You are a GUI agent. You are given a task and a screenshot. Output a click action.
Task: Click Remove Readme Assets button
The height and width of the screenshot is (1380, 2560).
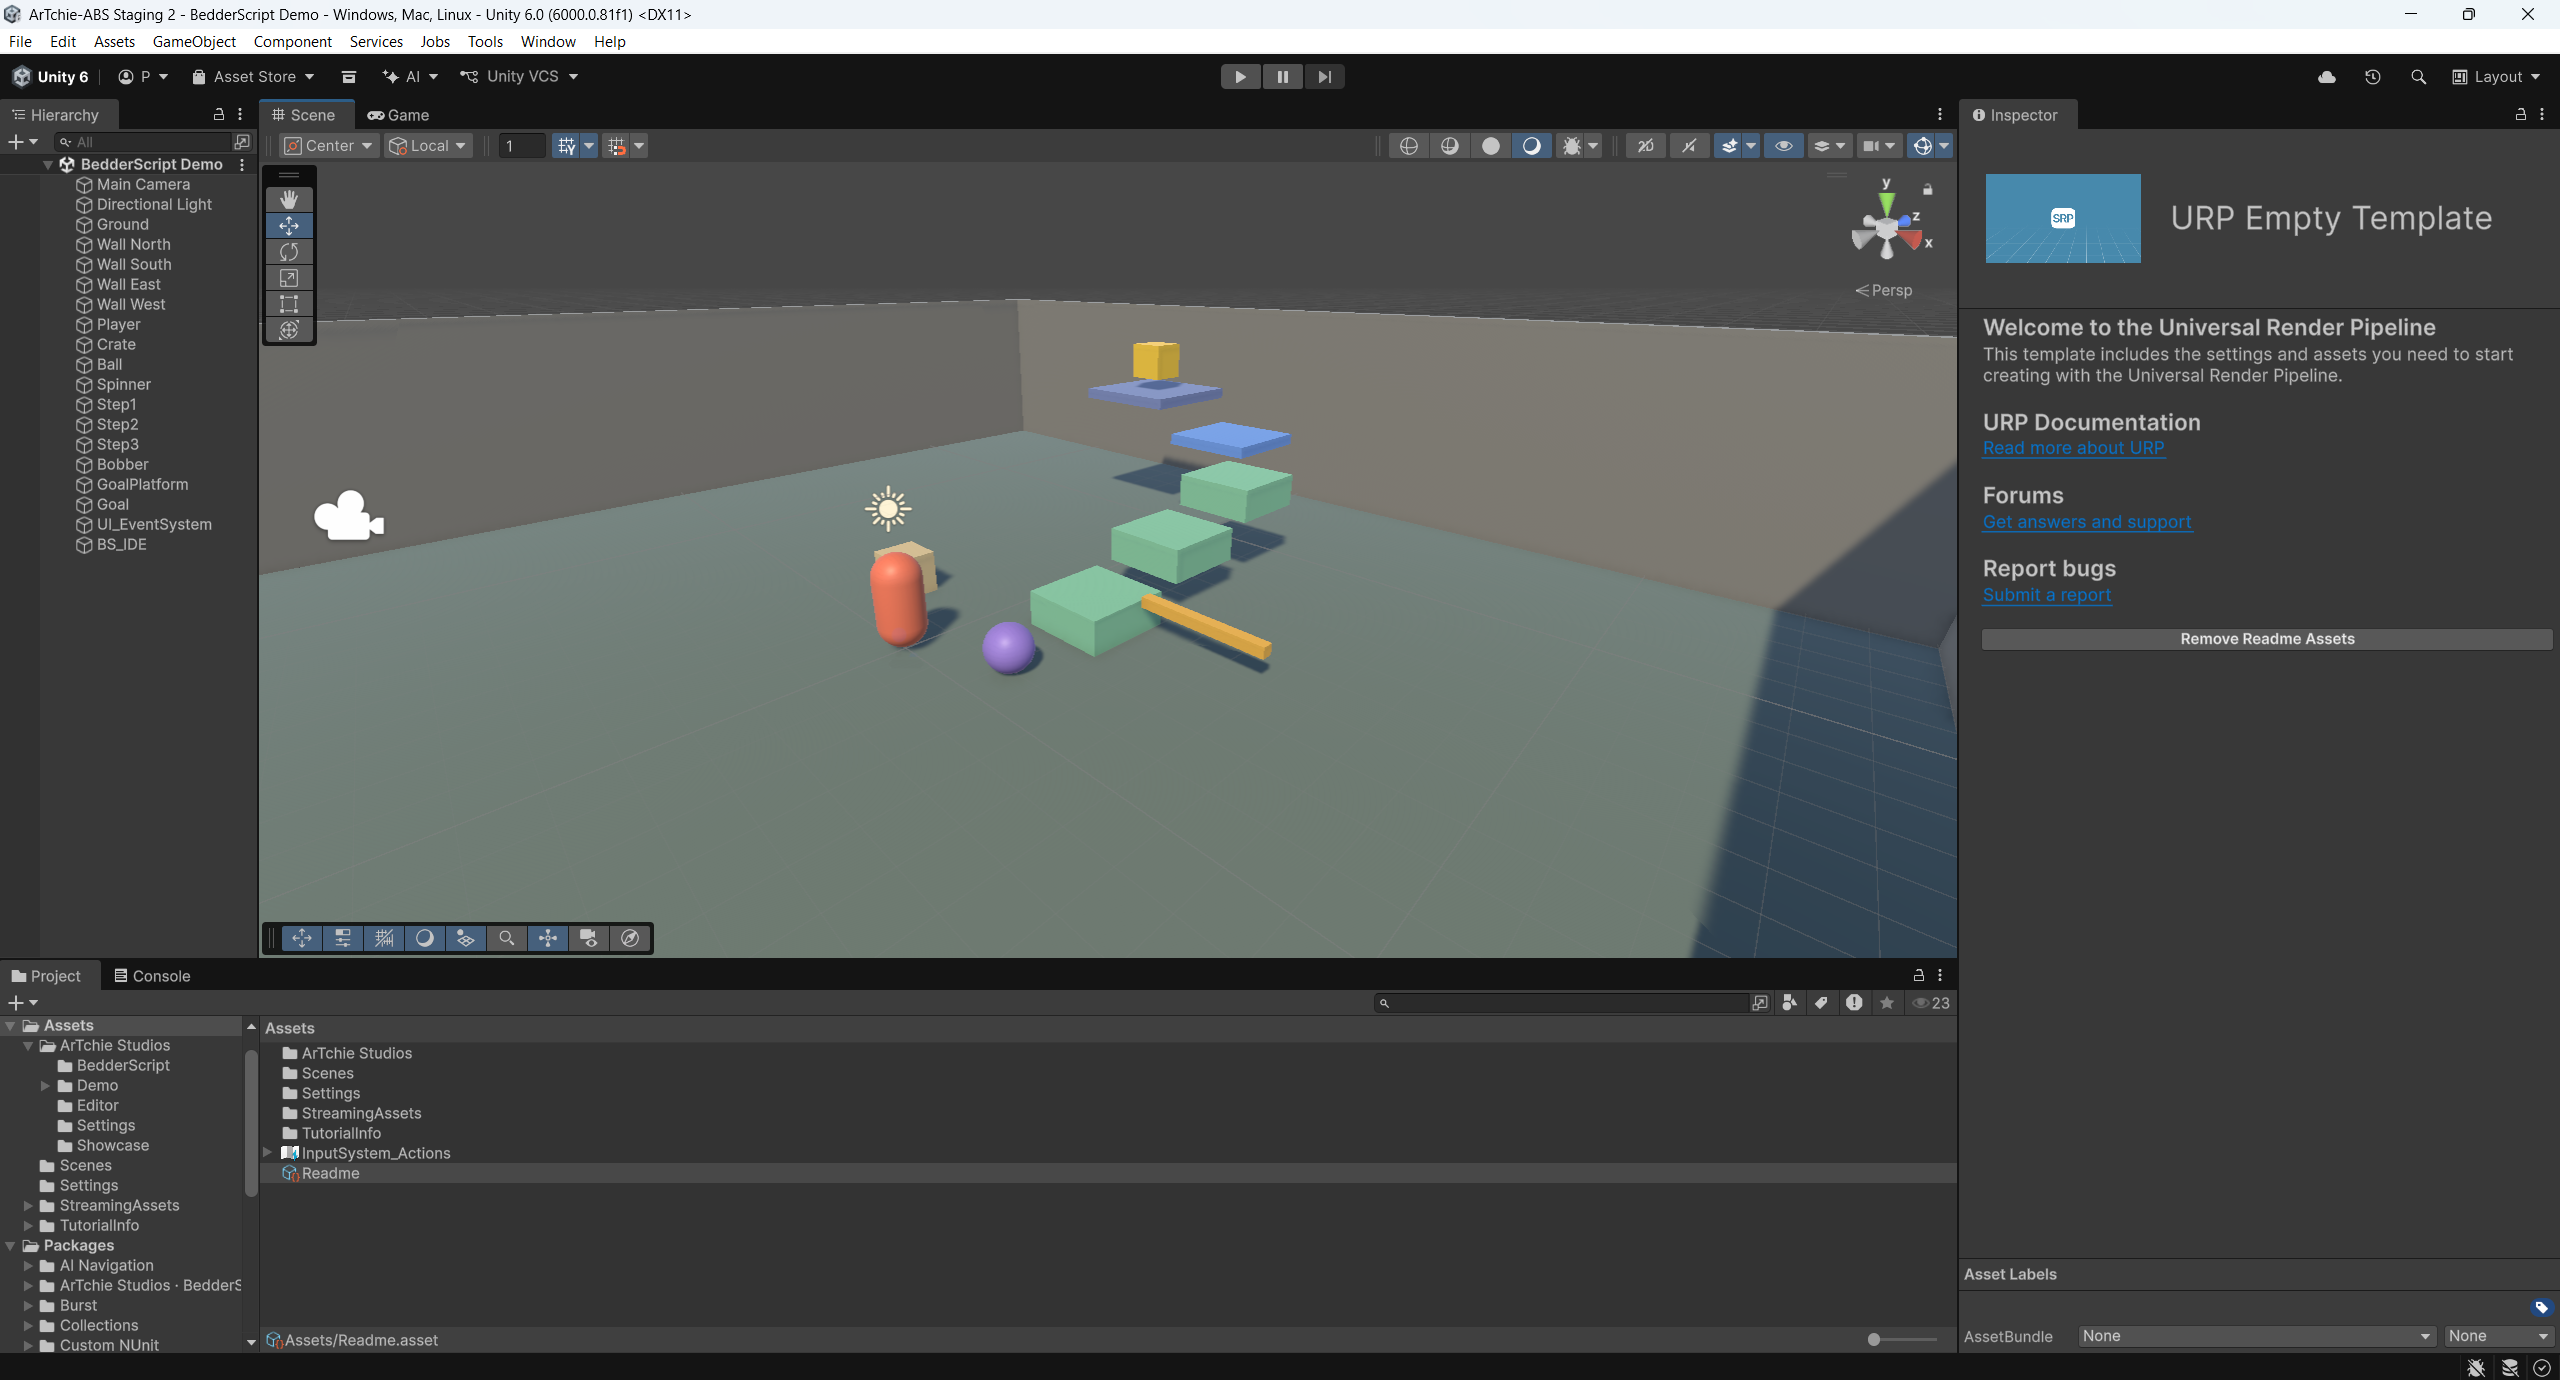pos(2267,639)
